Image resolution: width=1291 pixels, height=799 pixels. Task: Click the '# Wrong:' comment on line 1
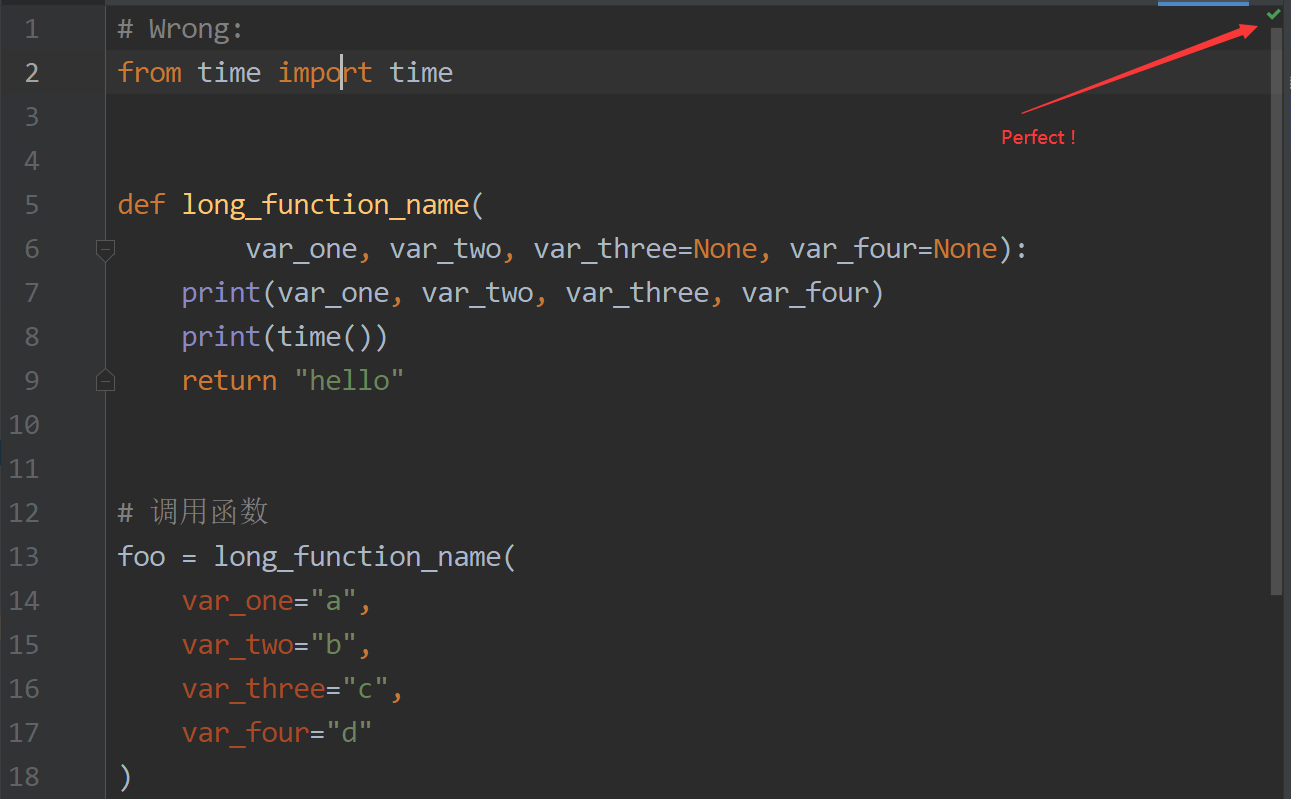(181, 29)
